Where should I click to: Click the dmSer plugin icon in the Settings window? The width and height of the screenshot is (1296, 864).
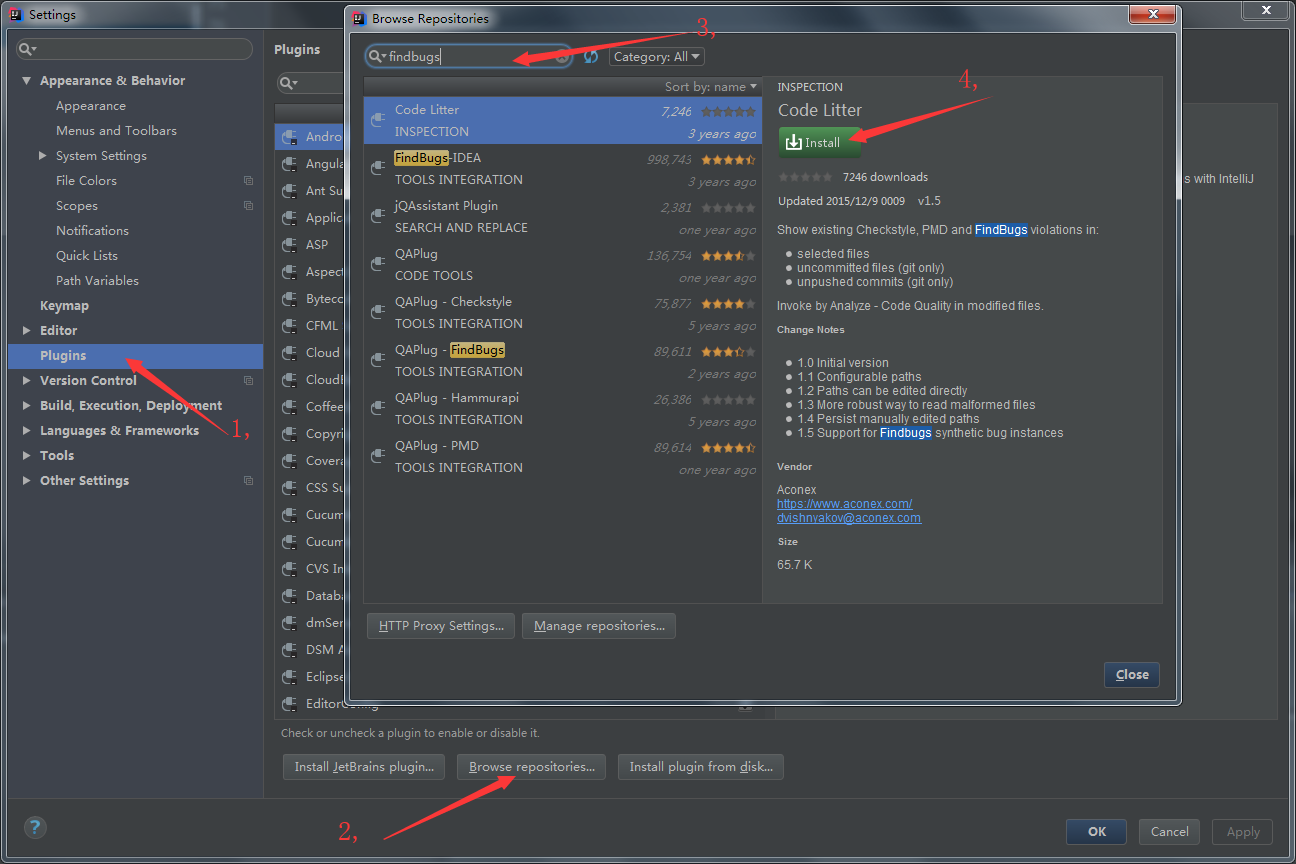coord(290,623)
